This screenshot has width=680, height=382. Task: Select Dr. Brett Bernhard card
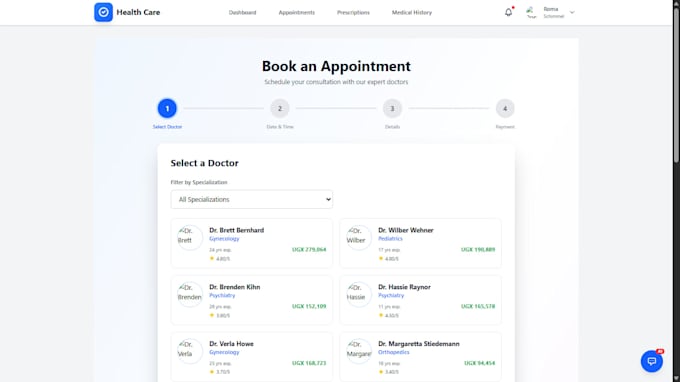pos(252,243)
